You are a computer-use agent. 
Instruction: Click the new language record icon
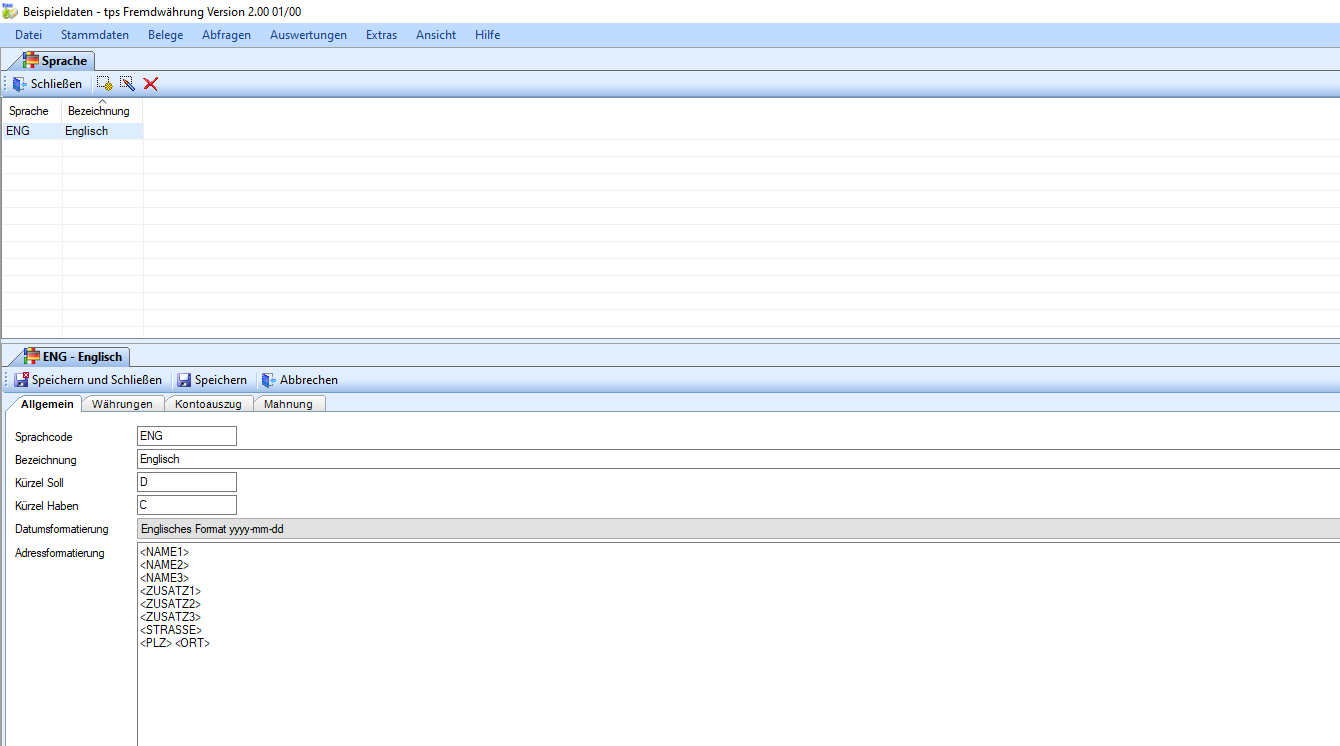click(104, 84)
